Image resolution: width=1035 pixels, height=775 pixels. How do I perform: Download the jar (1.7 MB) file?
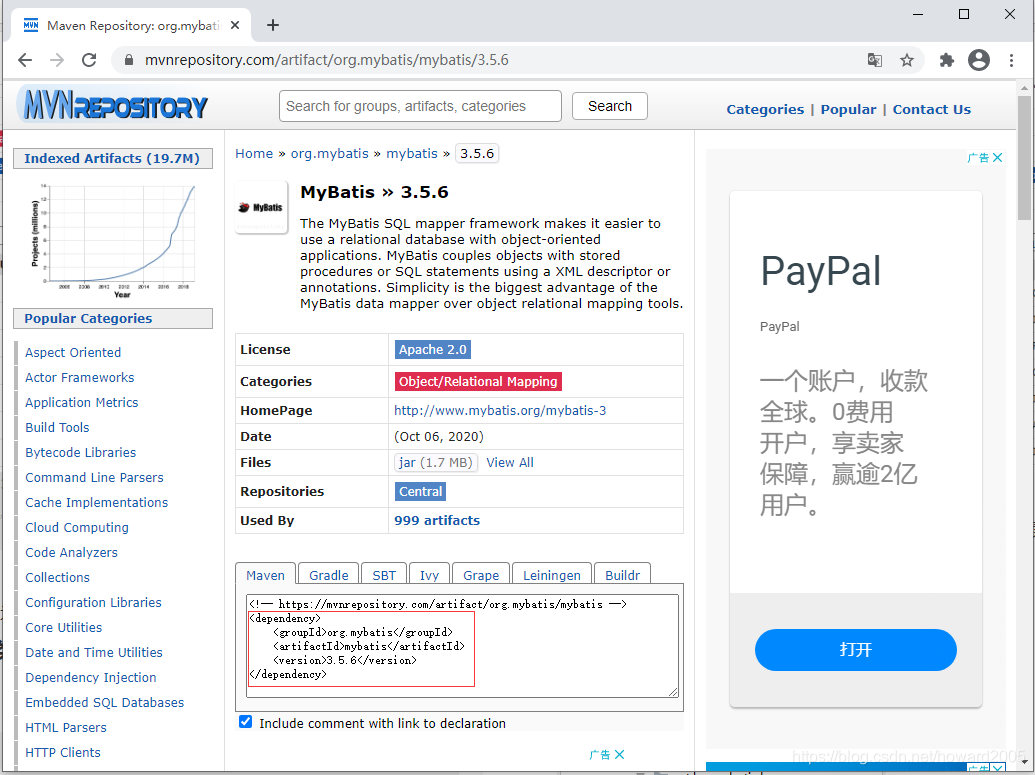[x=436, y=463]
